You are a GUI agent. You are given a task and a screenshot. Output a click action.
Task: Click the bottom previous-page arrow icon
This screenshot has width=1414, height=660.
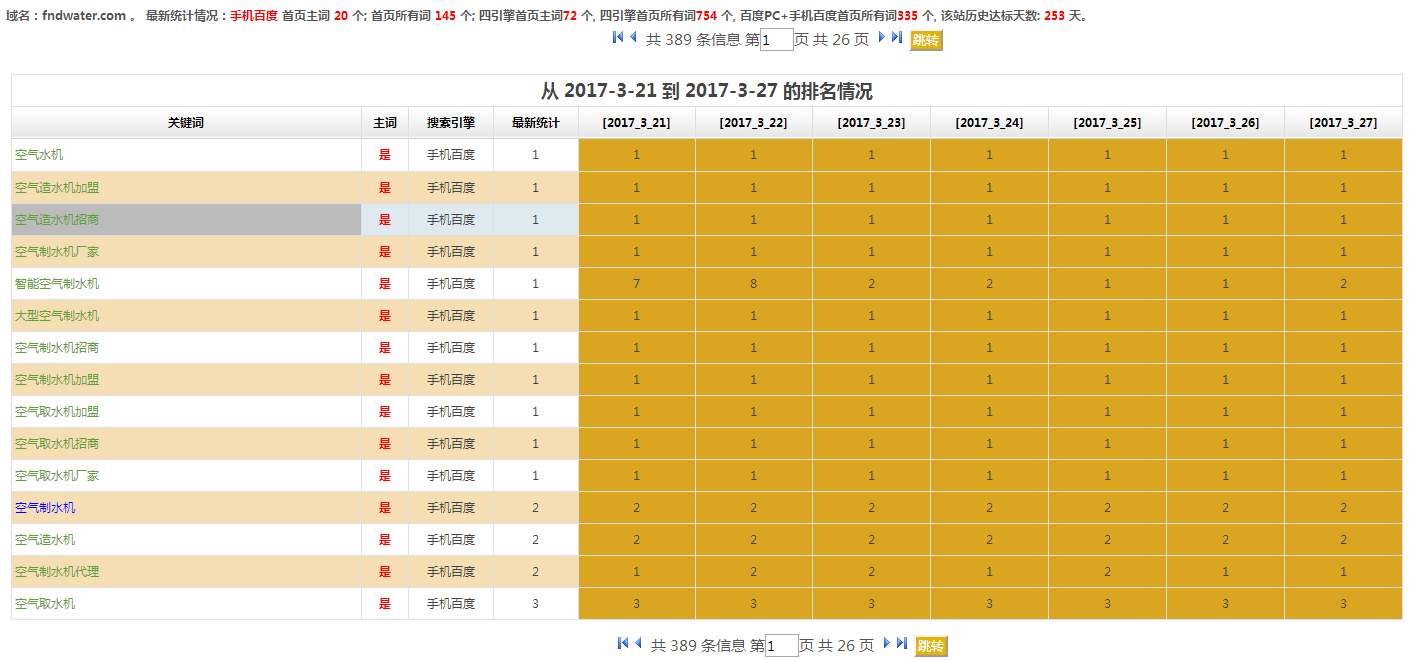point(638,643)
